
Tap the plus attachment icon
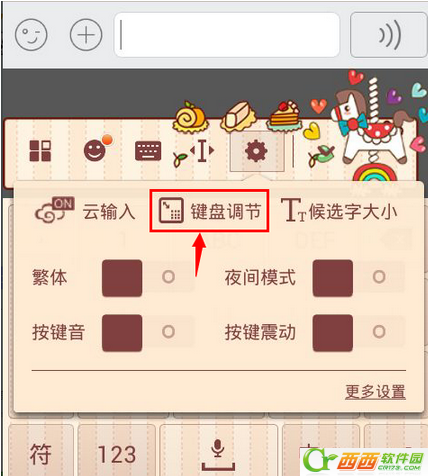(86, 35)
